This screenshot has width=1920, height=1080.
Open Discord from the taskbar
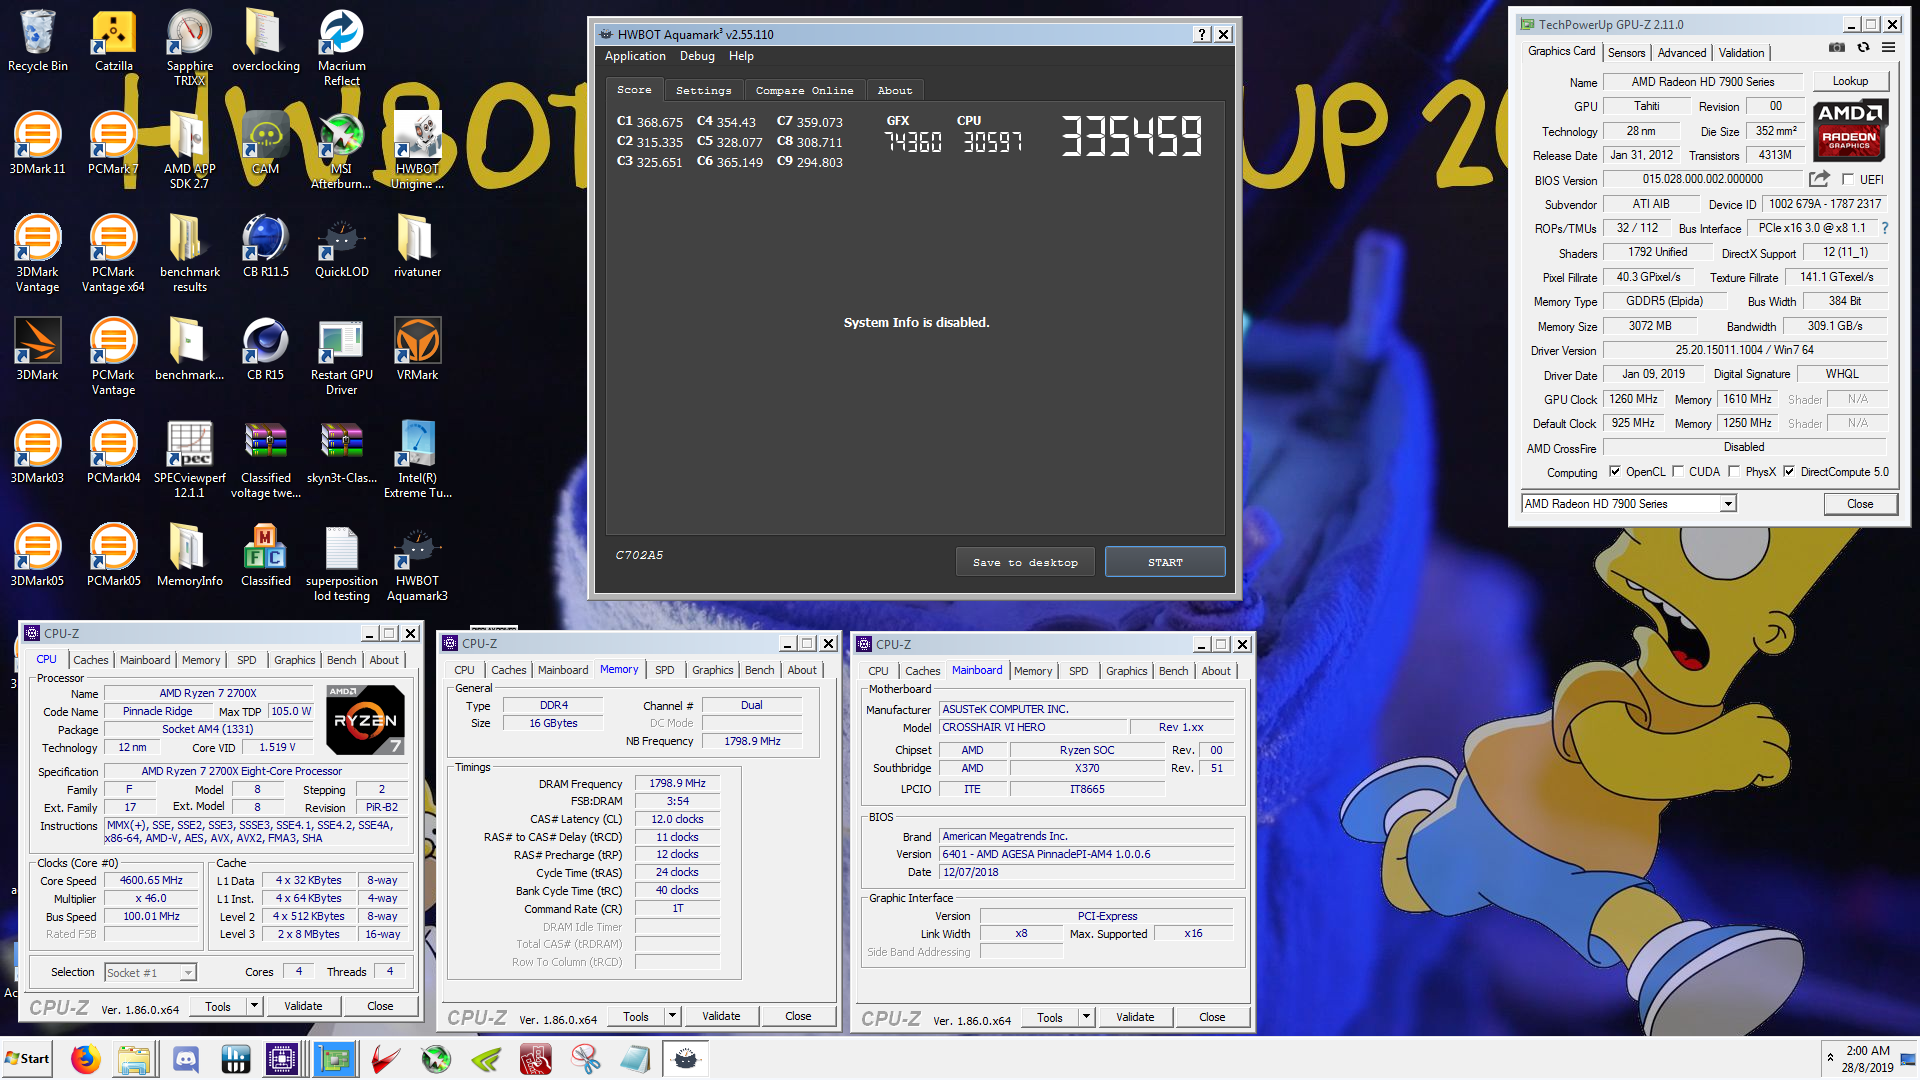coord(186,1058)
